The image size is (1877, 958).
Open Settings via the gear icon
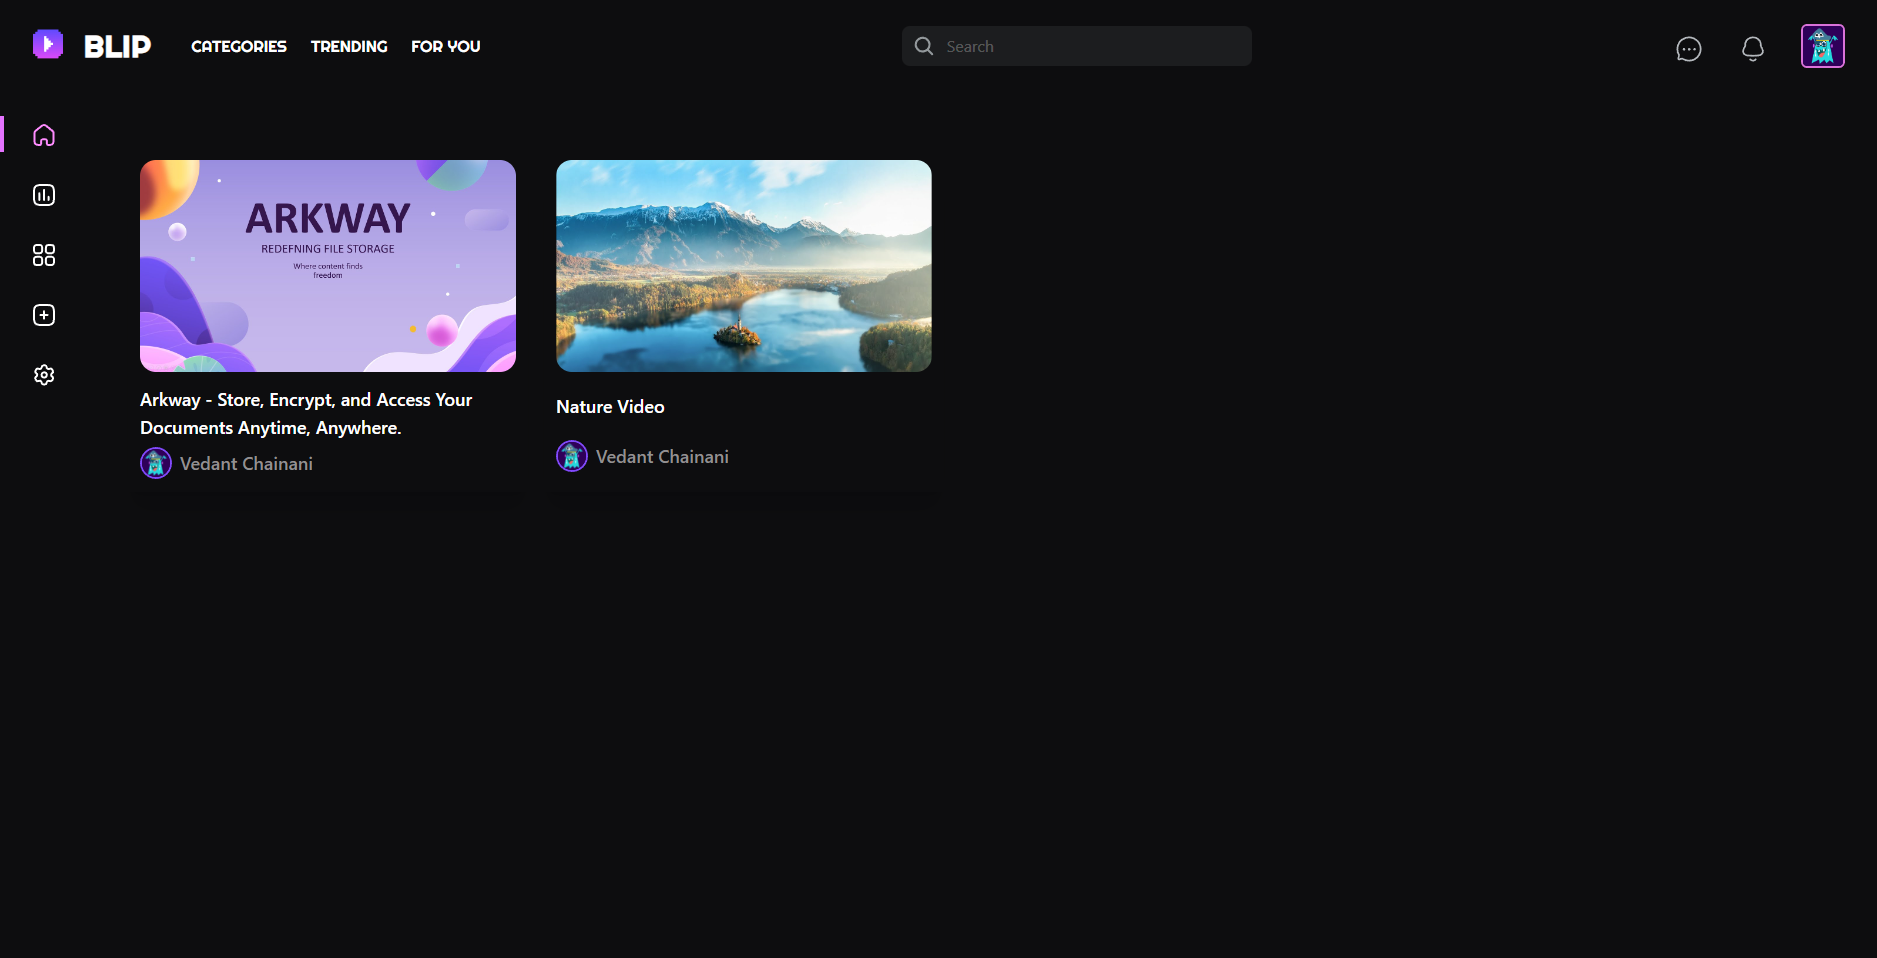pos(43,374)
